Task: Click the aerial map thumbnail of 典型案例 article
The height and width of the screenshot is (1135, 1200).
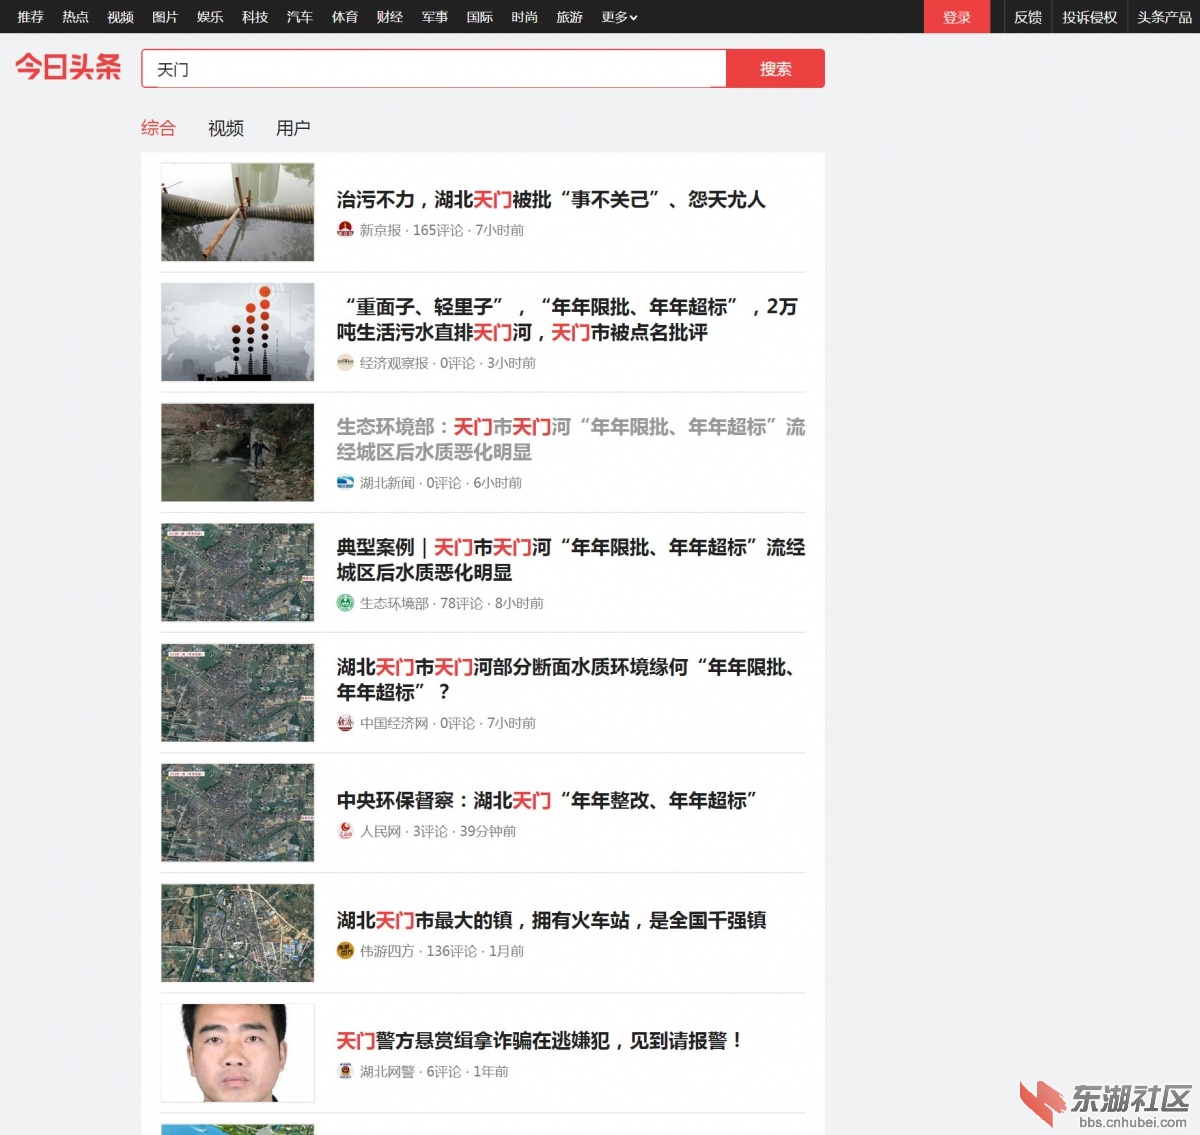Action: click(238, 572)
